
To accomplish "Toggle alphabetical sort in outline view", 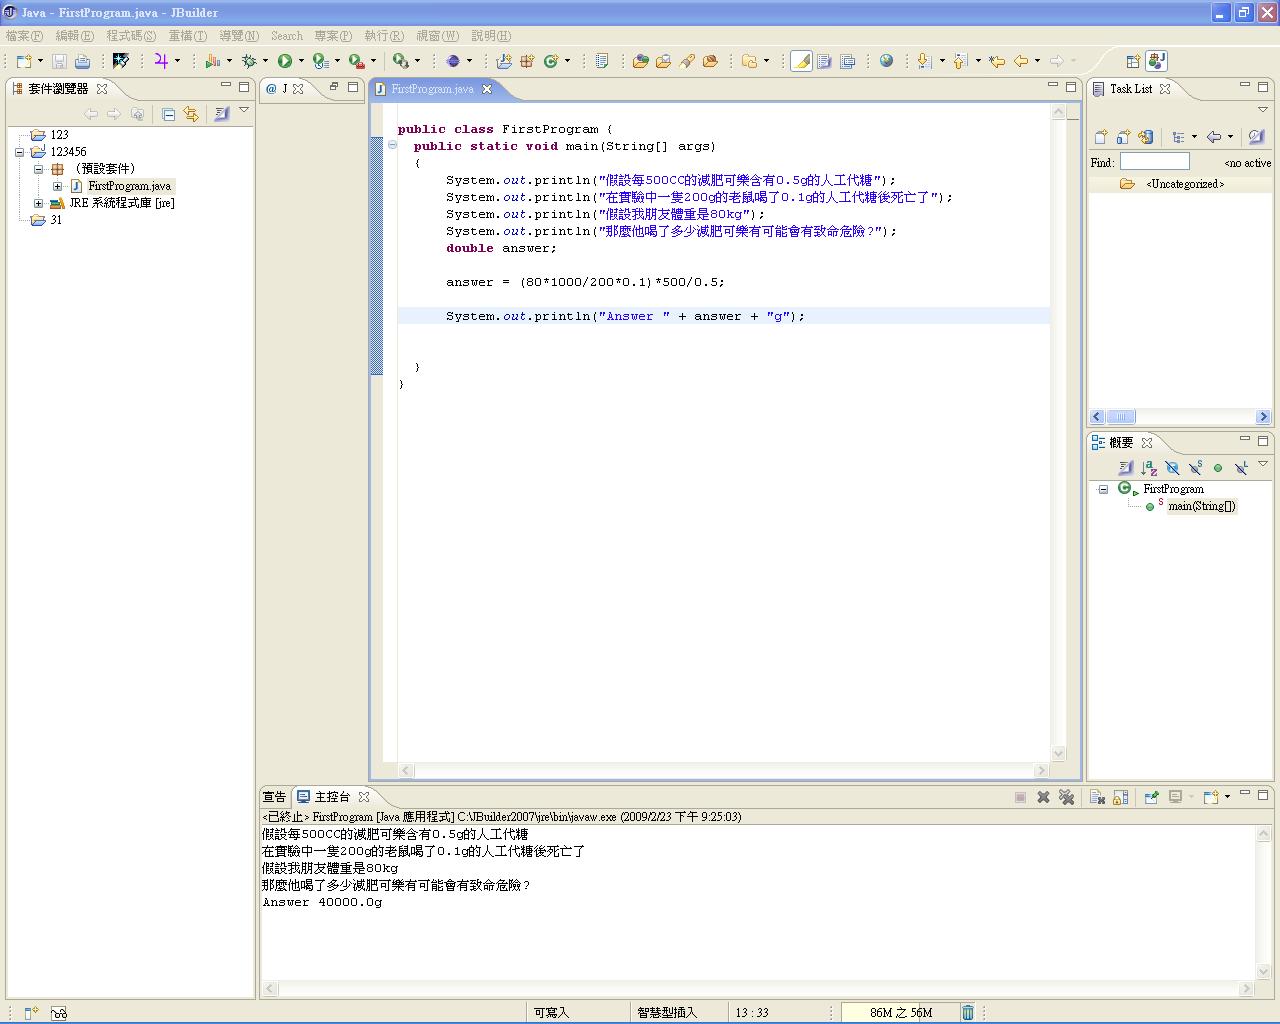I will 1149,467.
